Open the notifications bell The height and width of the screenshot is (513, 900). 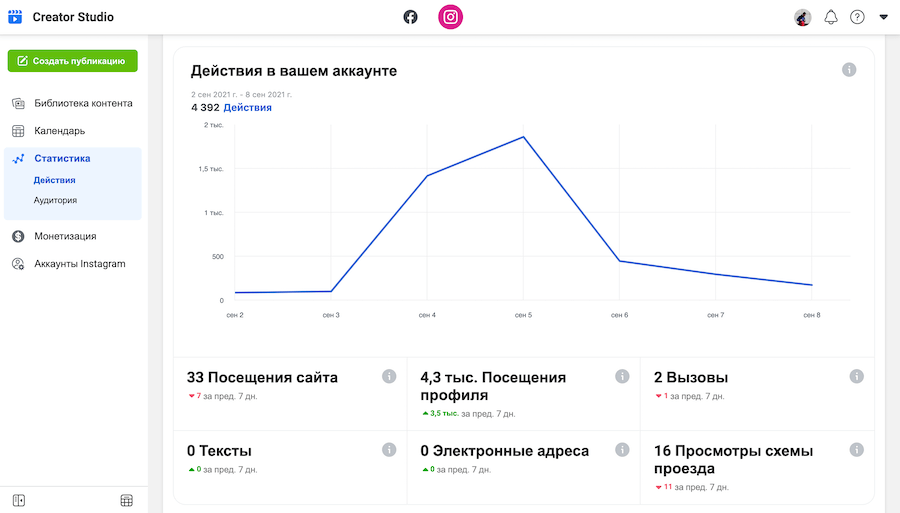[831, 17]
